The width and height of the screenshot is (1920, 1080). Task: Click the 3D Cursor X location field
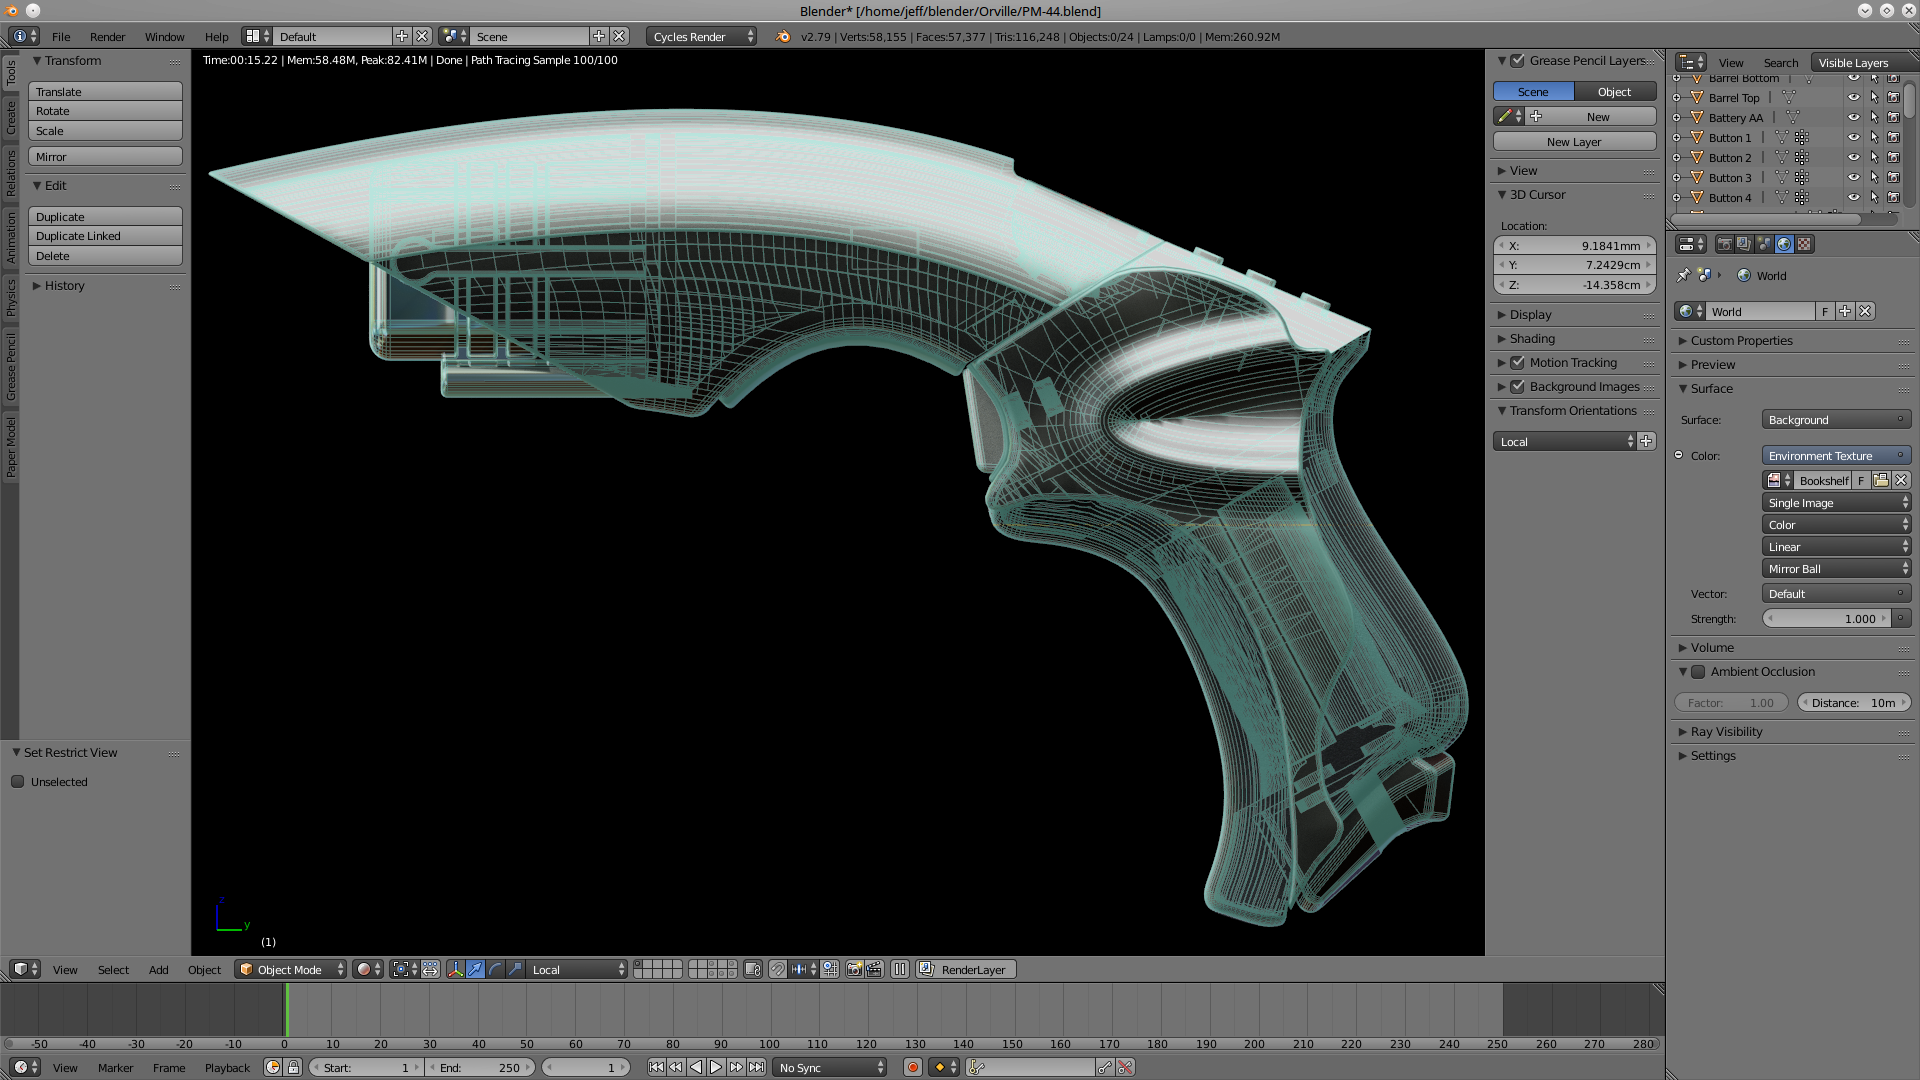(1575, 245)
